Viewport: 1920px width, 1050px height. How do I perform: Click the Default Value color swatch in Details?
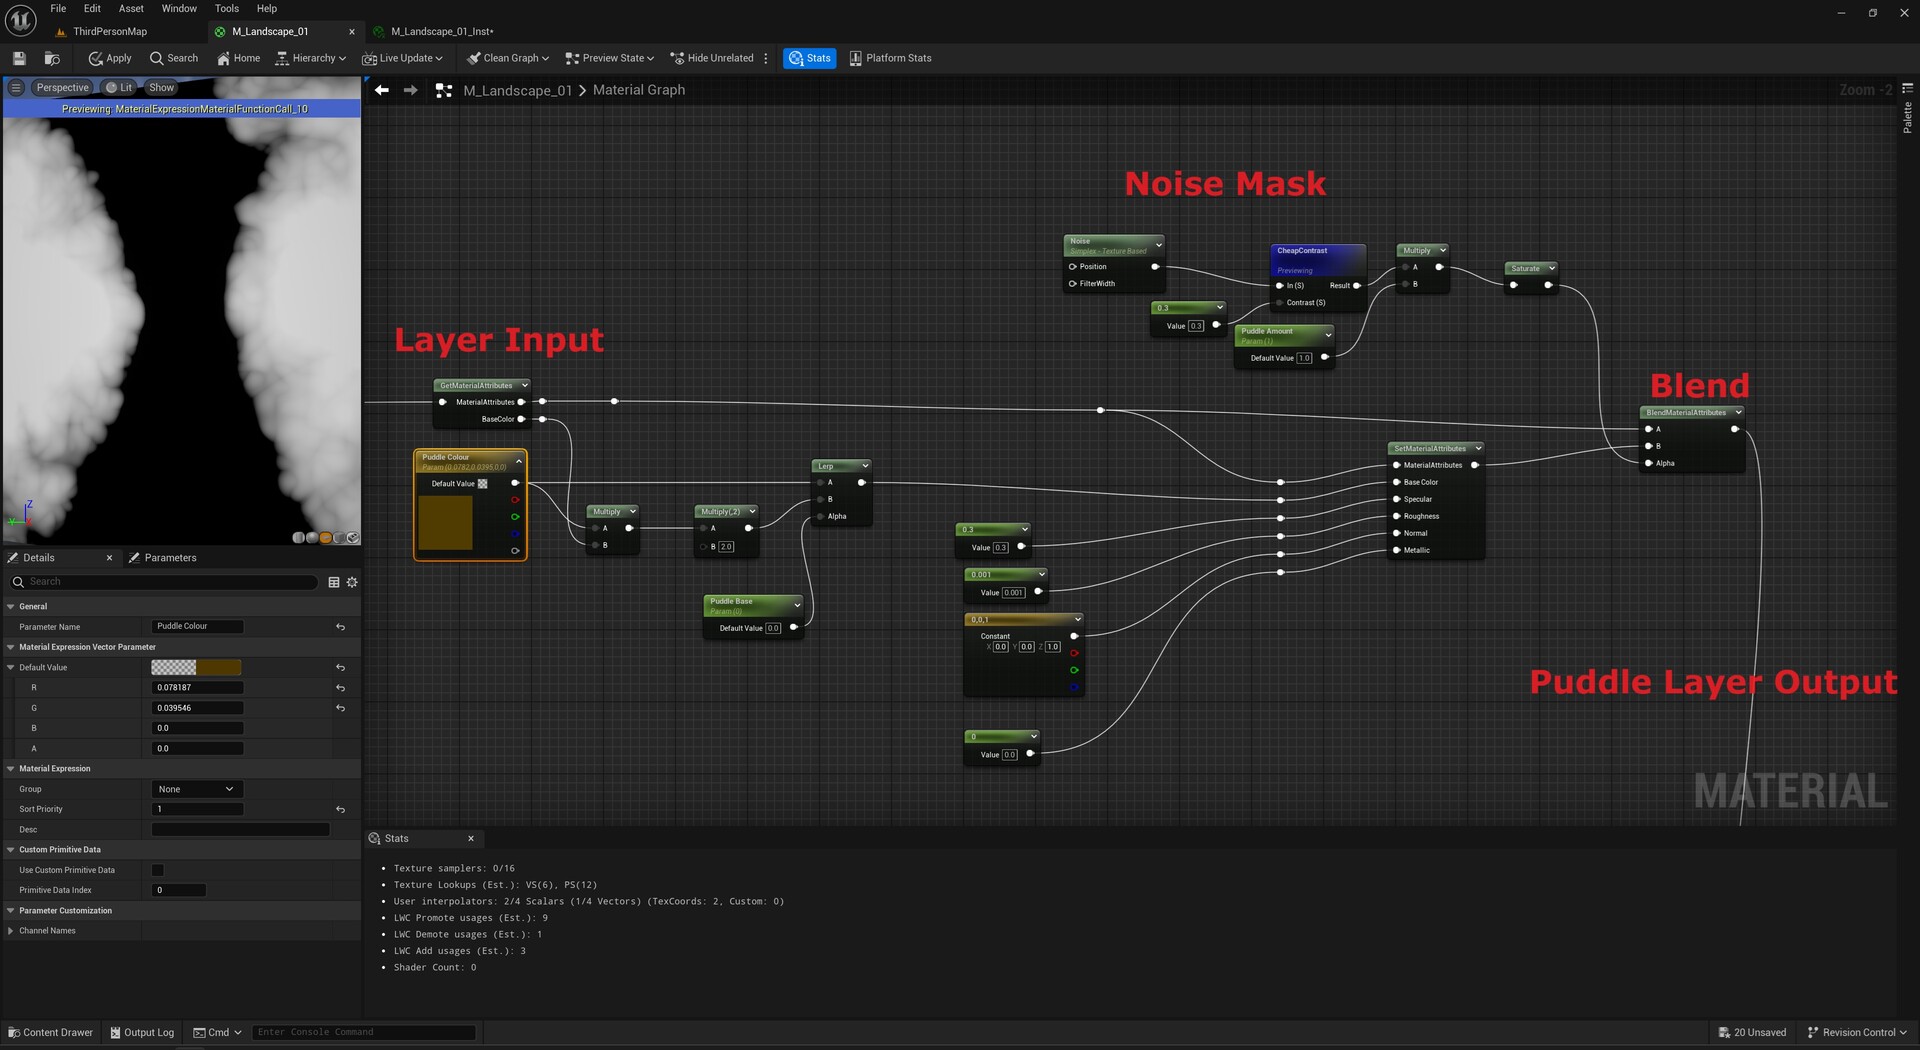click(196, 667)
